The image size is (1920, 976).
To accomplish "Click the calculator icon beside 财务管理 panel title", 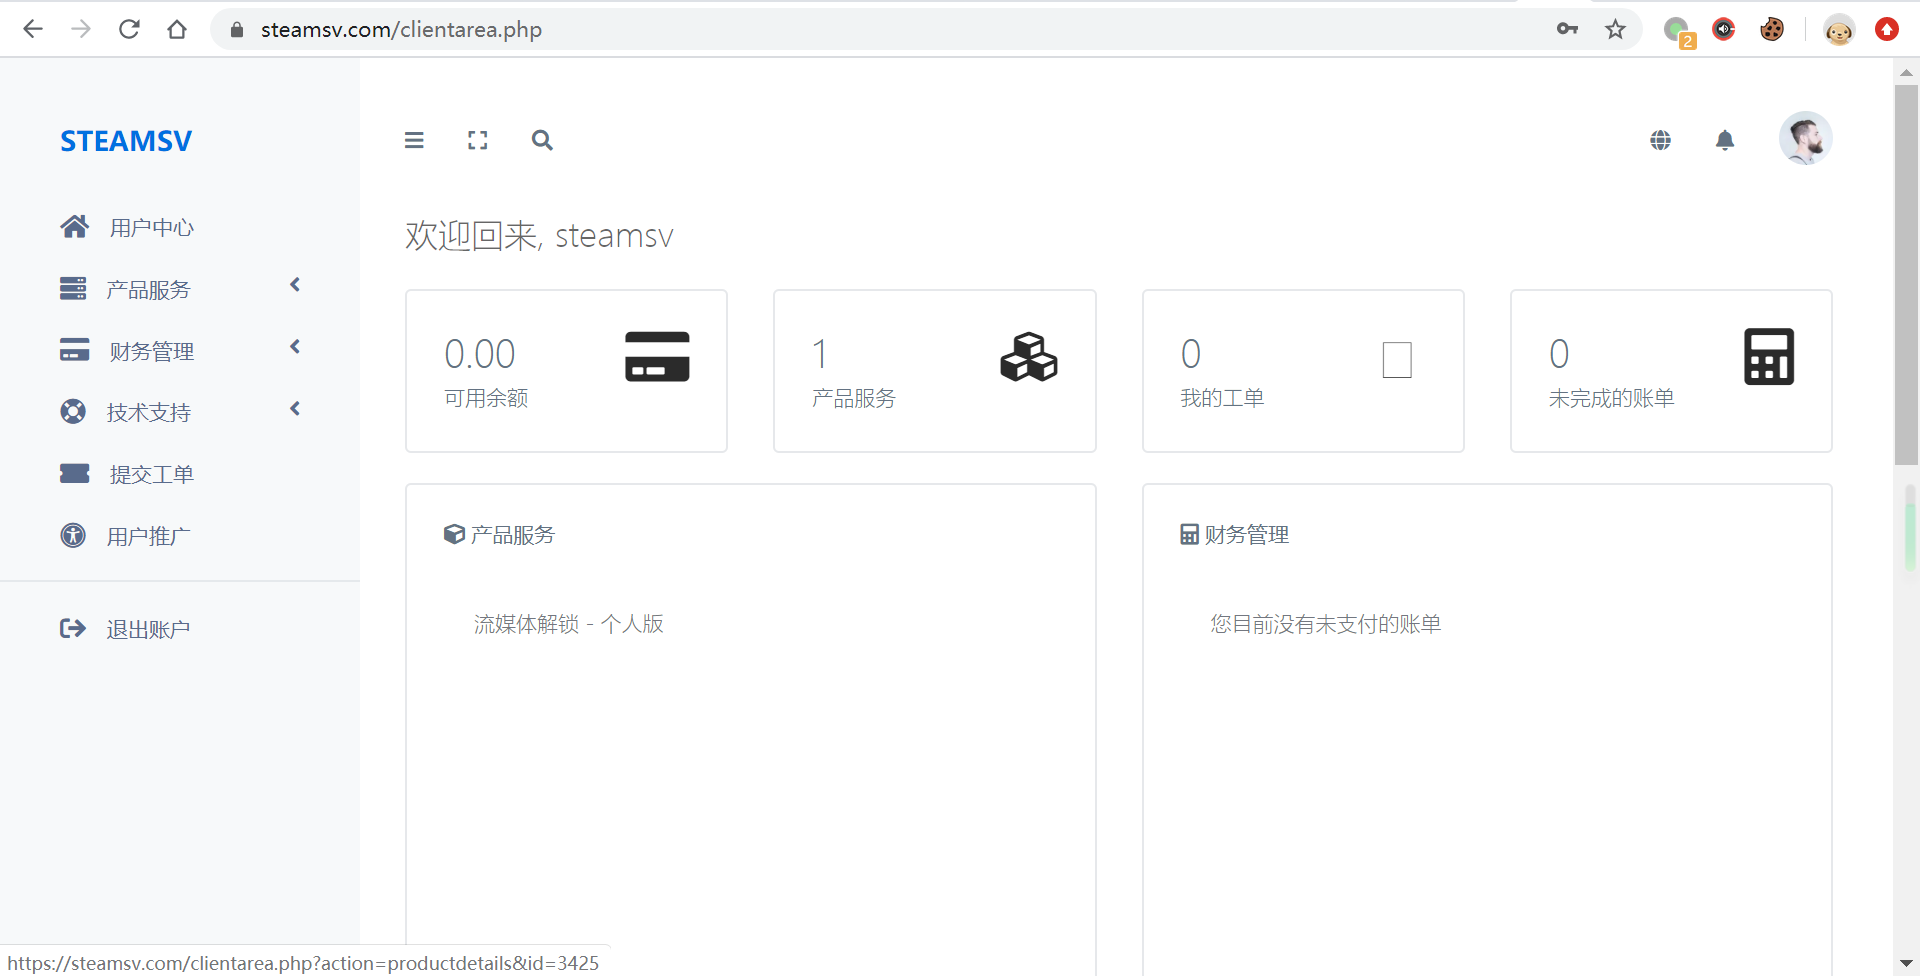I will pyautogui.click(x=1189, y=535).
